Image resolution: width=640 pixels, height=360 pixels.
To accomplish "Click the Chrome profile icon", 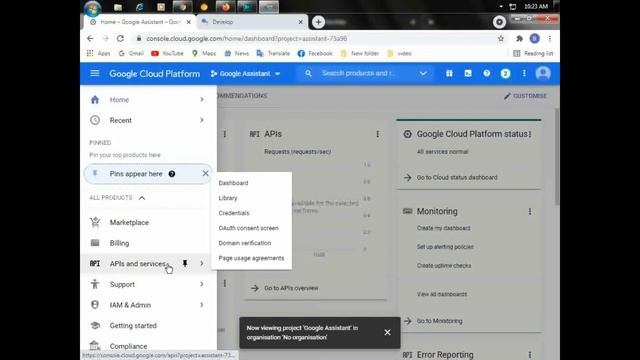I will [535, 39].
